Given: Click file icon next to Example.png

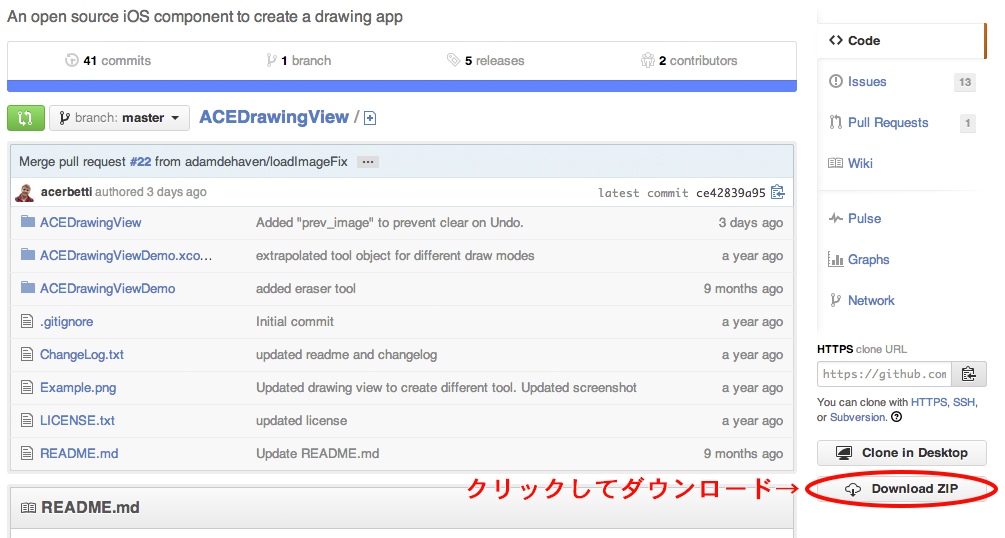Looking at the screenshot, I should pyautogui.click(x=27, y=387).
